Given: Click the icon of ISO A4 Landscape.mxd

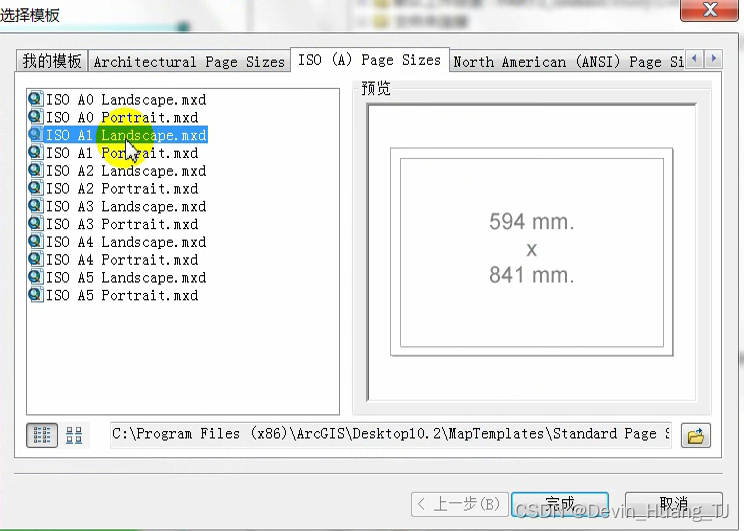Looking at the screenshot, I should [x=36, y=242].
